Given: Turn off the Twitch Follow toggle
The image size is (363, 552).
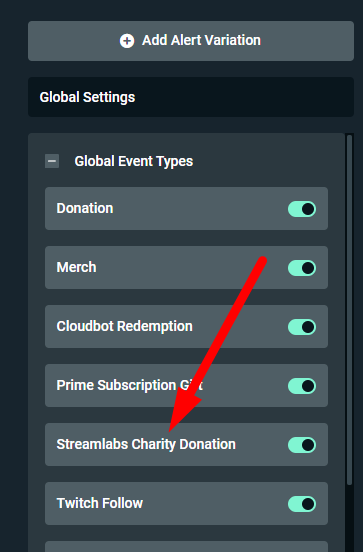Looking at the screenshot, I should pyautogui.click(x=302, y=504).
